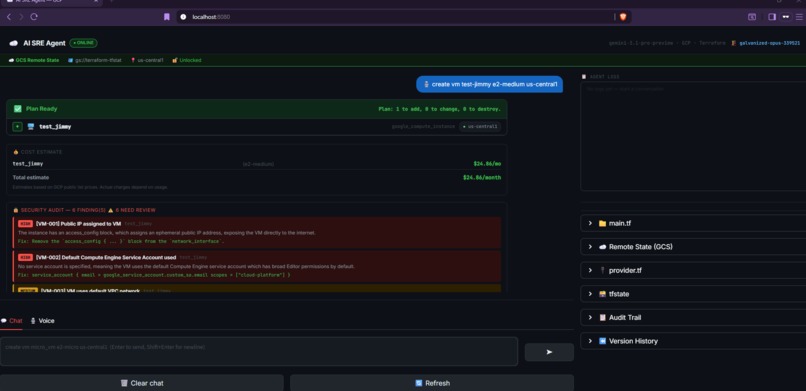Click the cloud logo next to AI SRE Agent
806x391 pixels.
point(14,43)
